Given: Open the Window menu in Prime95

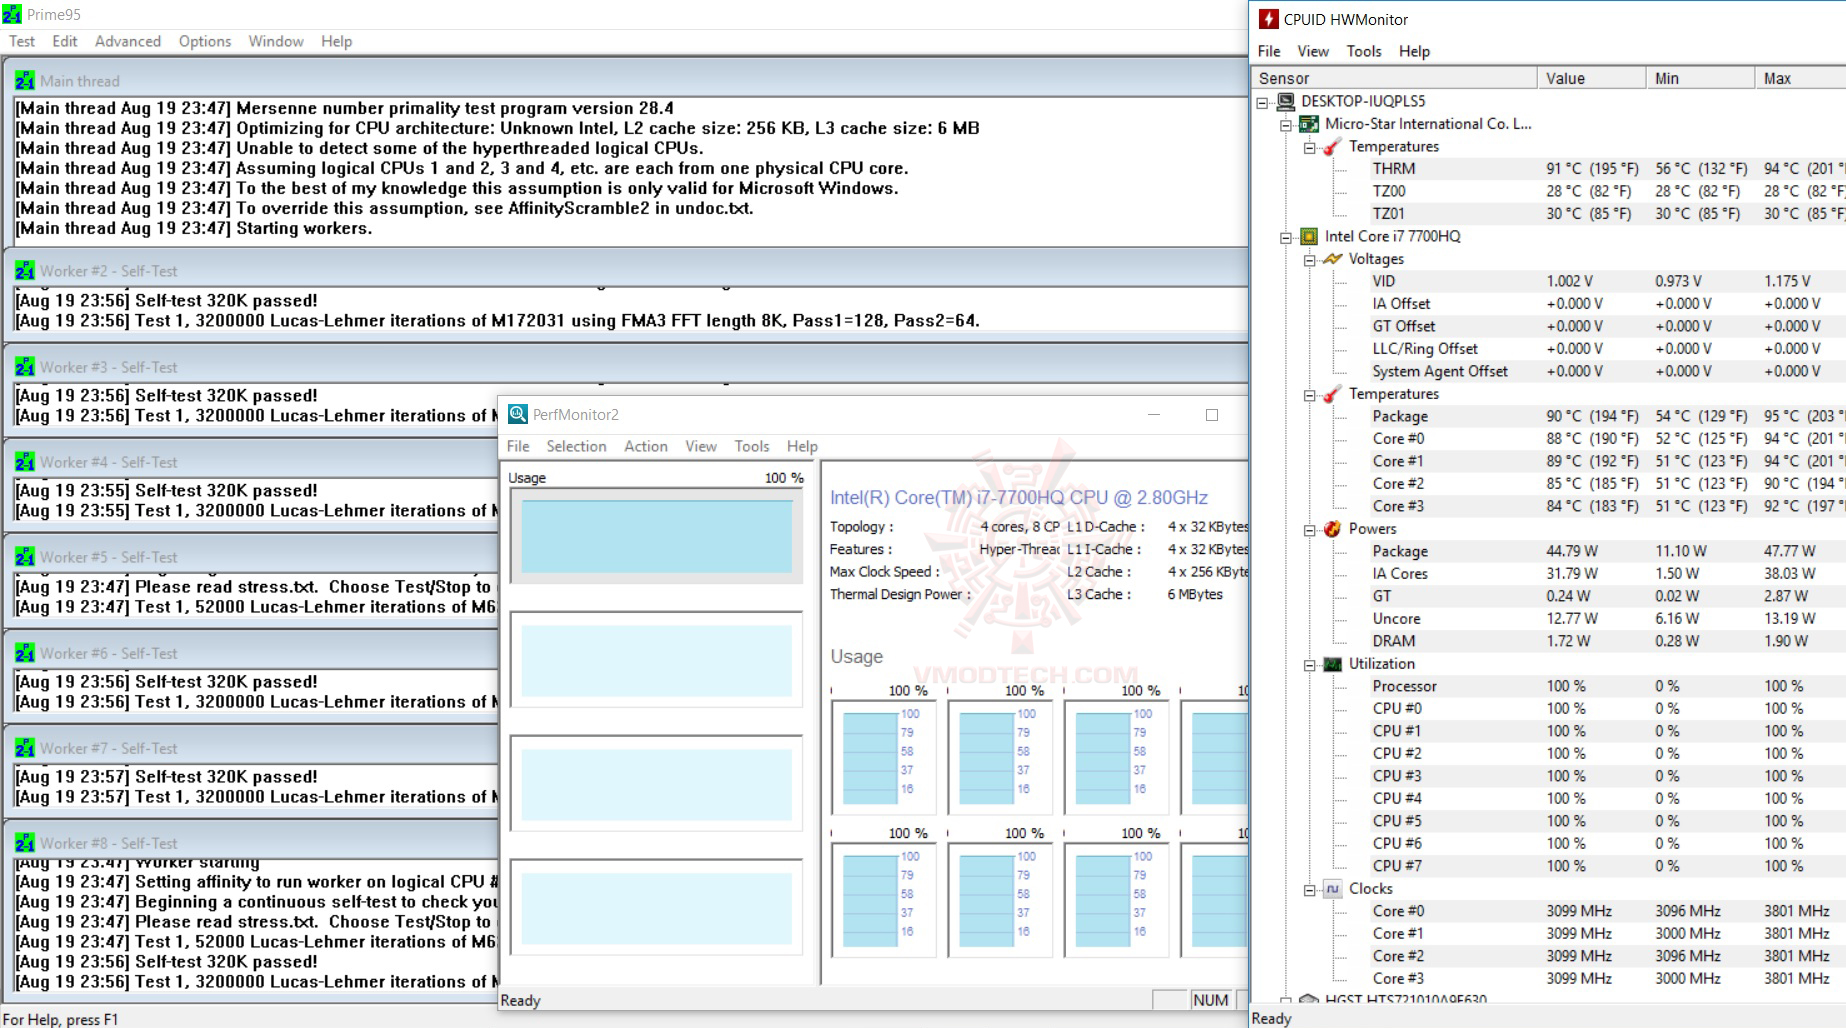Looking at the screenshot, I should coord(276,41).
